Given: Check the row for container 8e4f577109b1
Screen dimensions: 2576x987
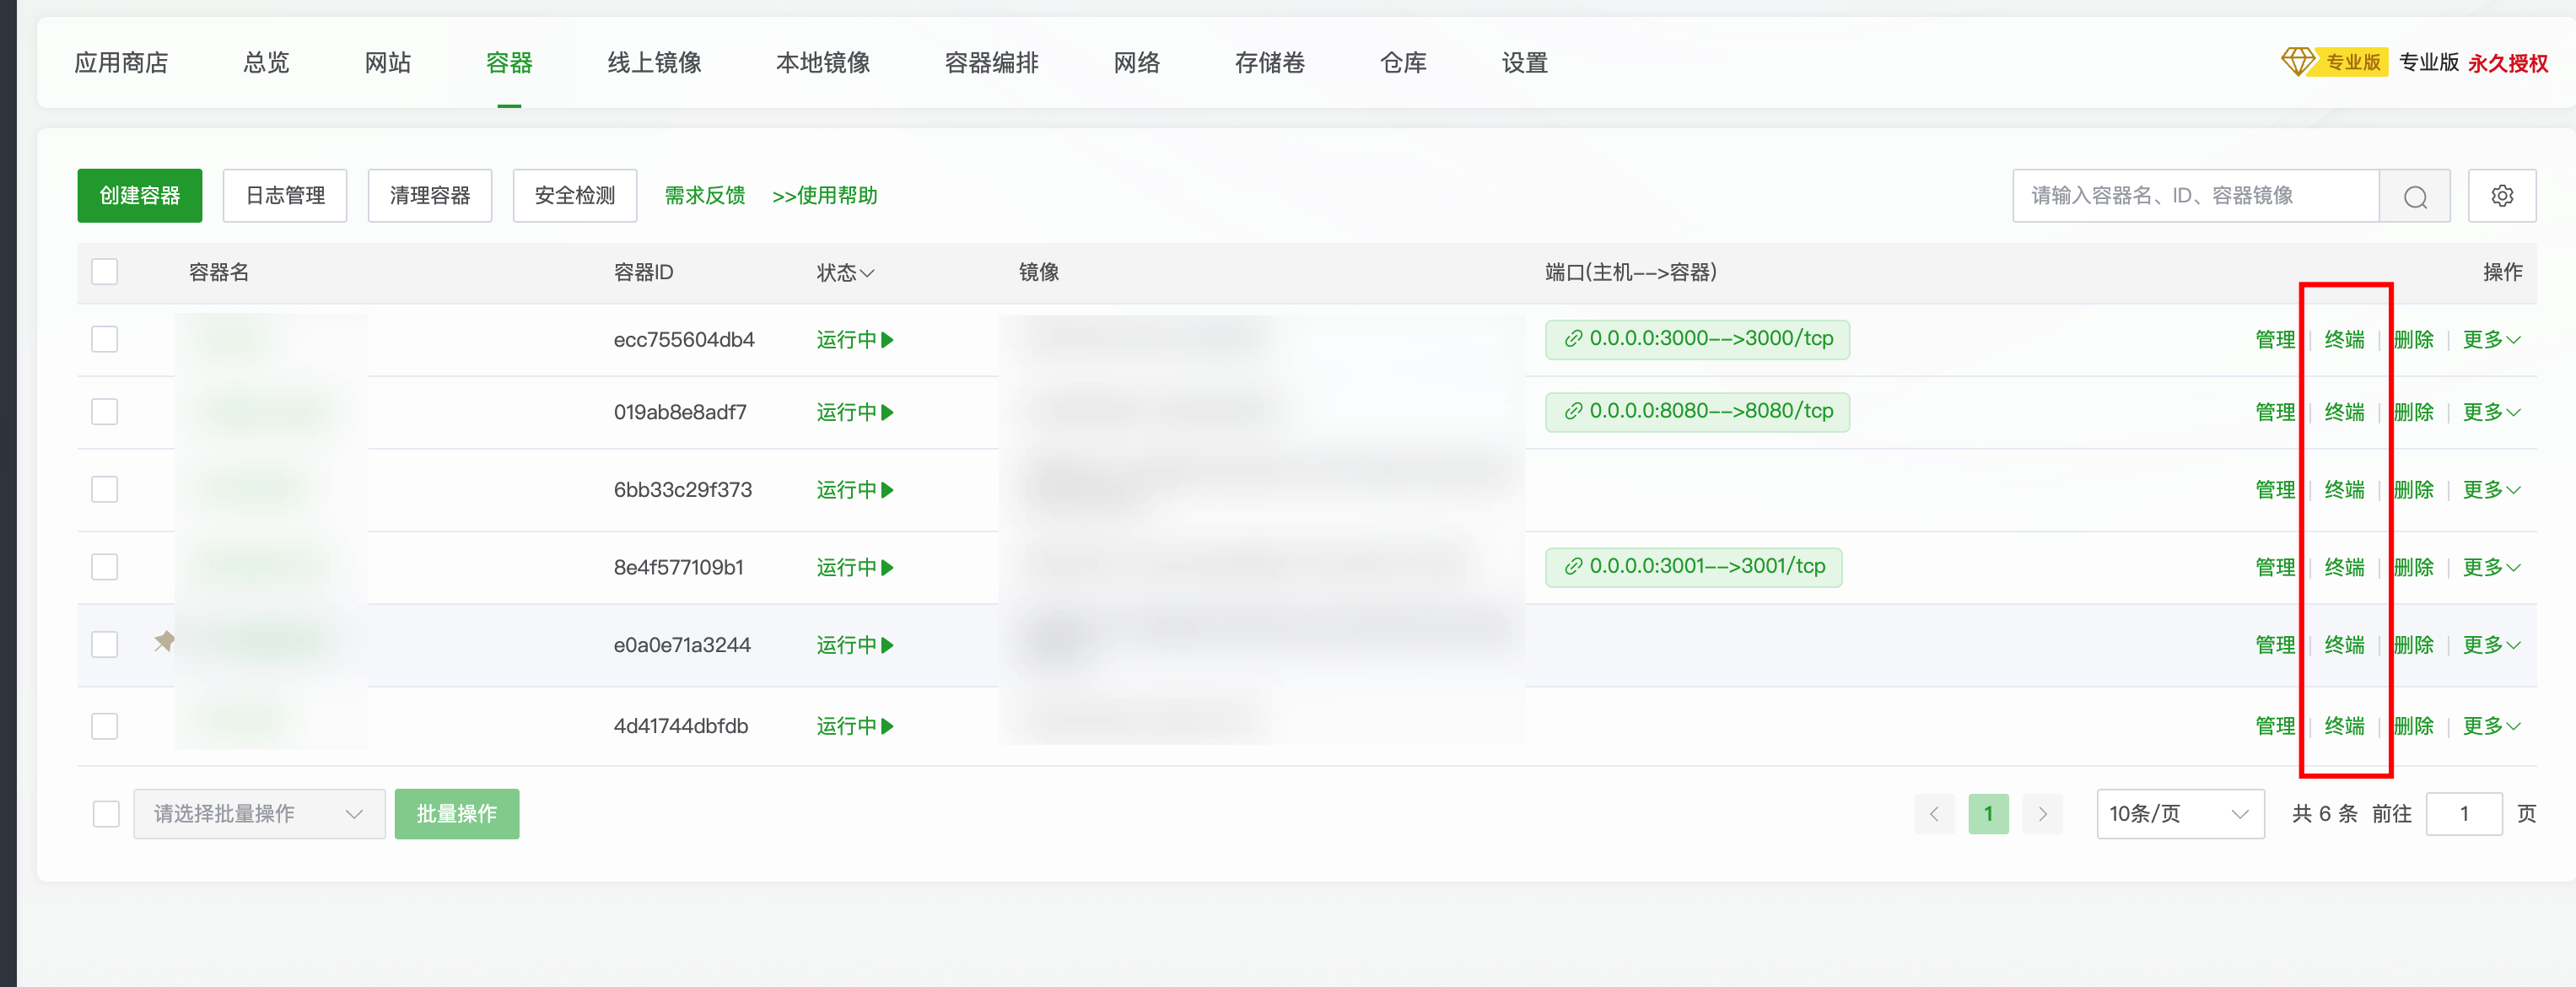Looking at the screenshot, I should 105,567.
